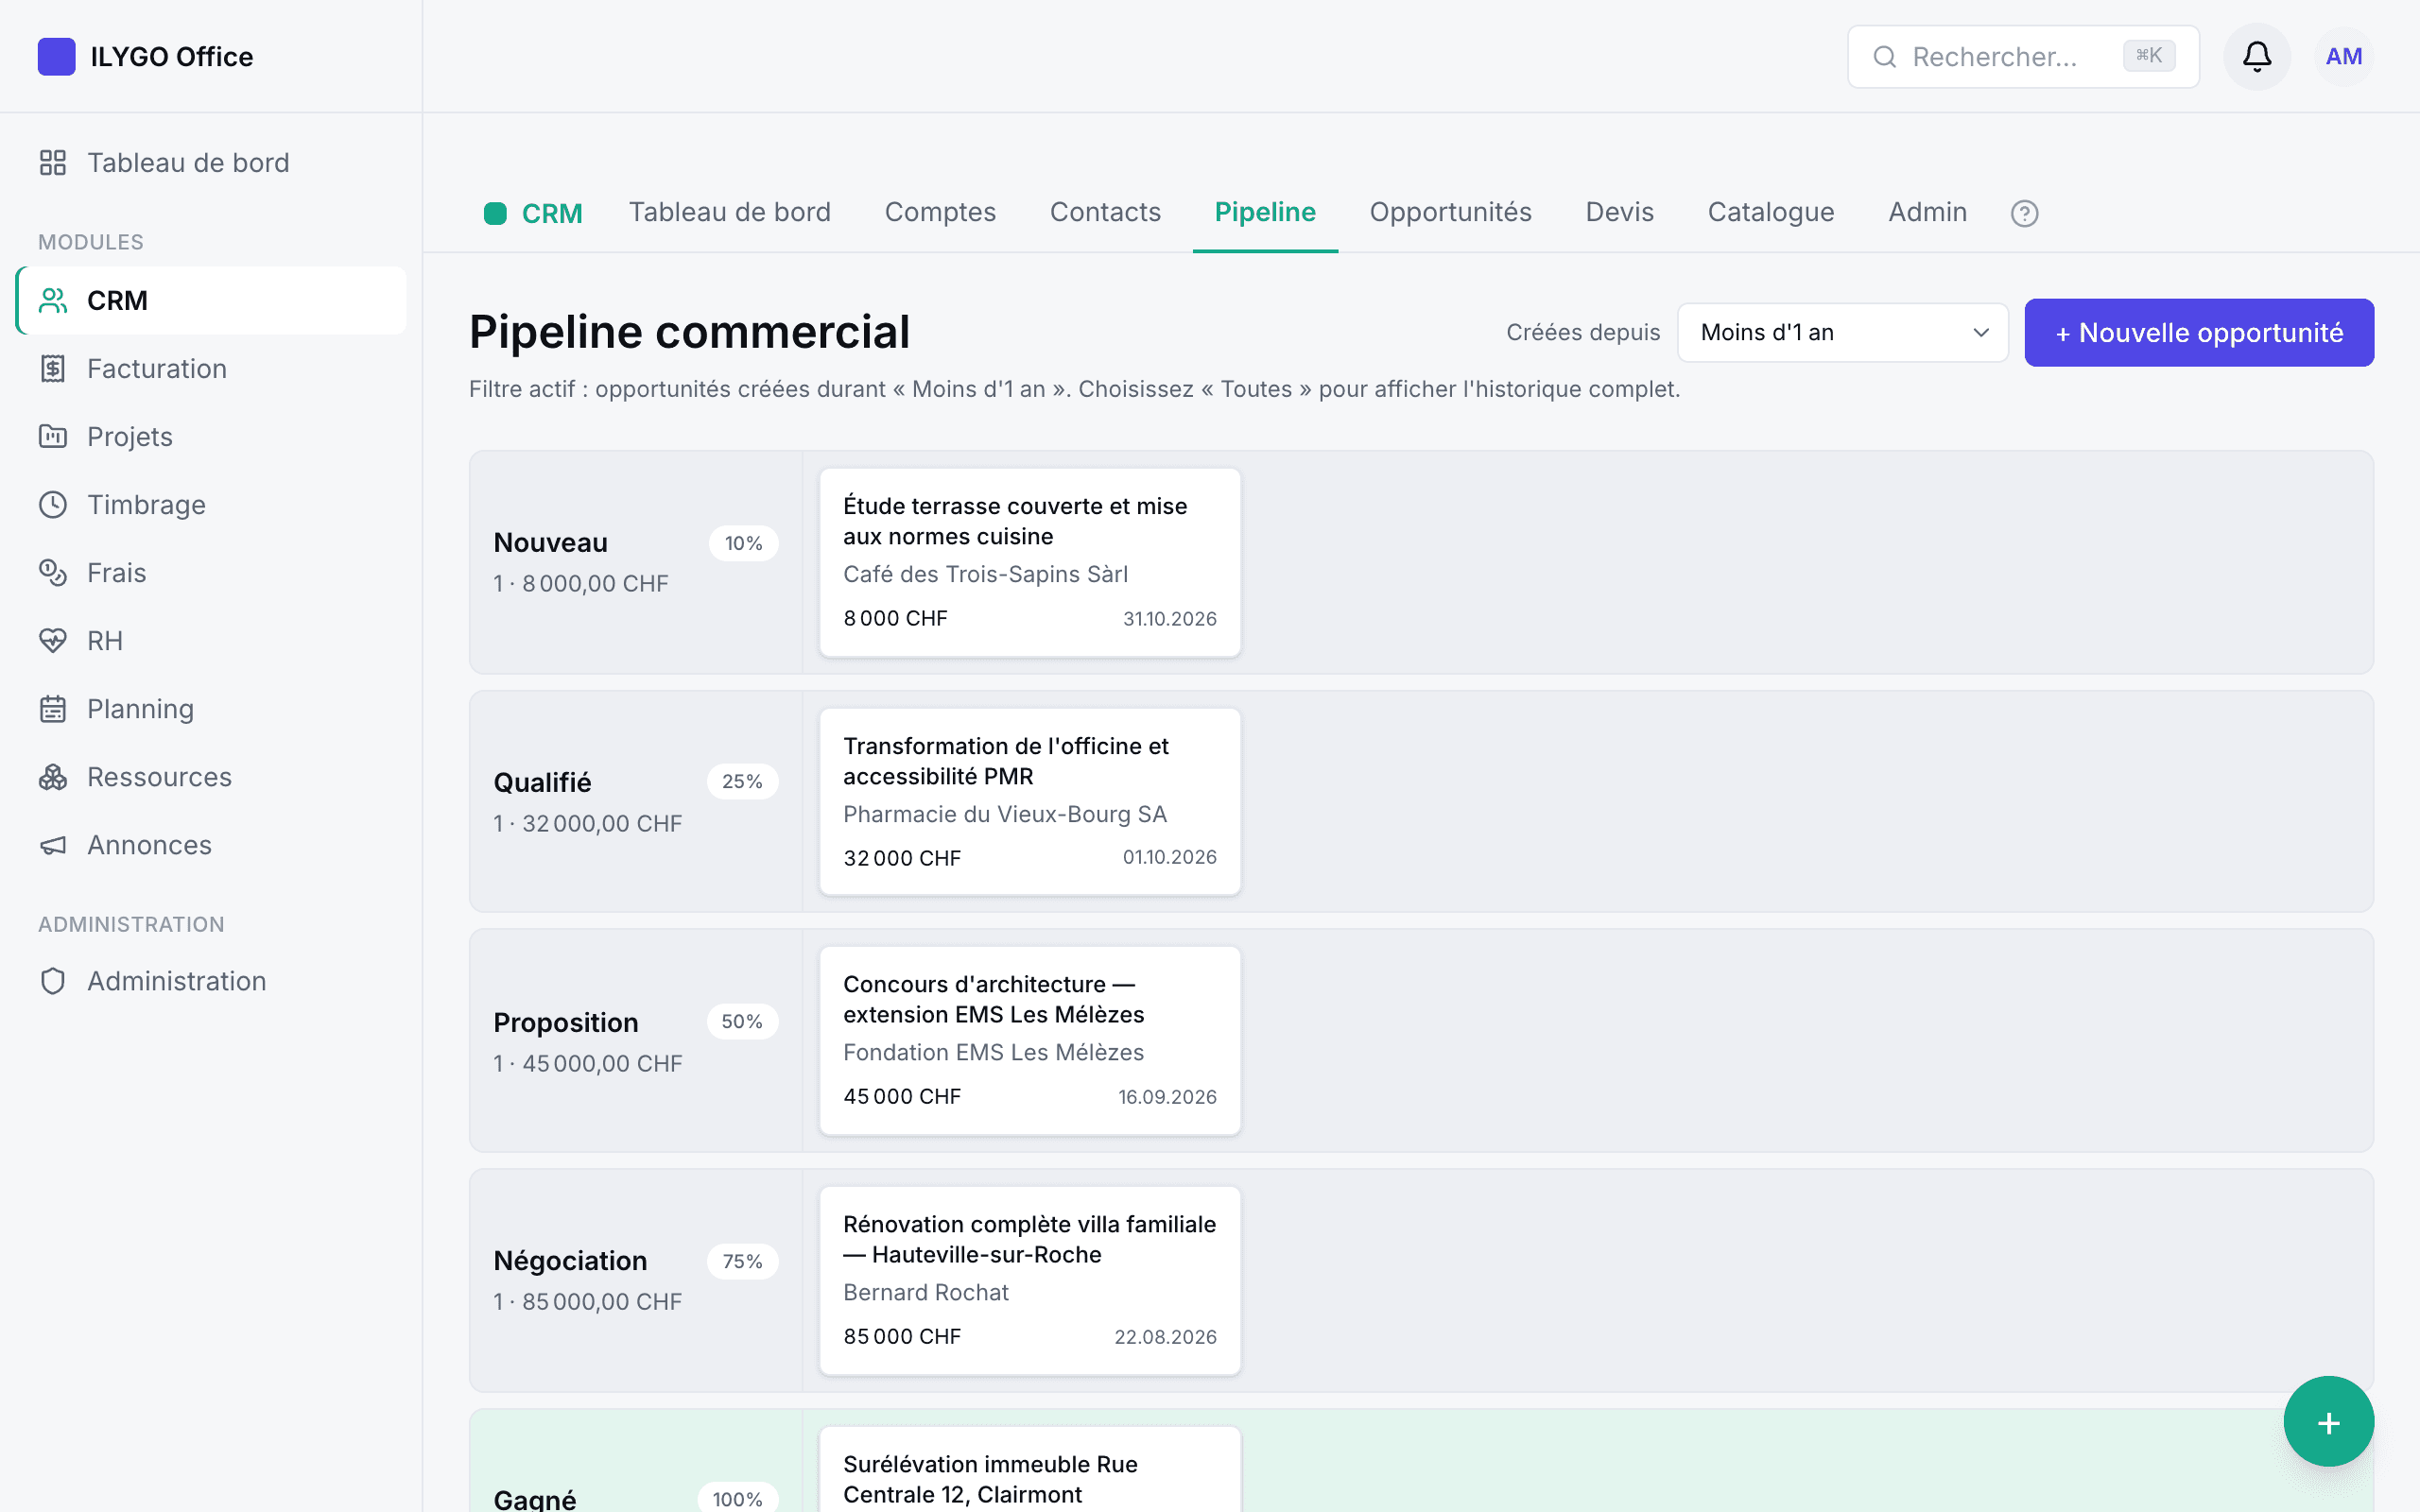Click the Ressources cubes icon
The width and height of the screenshot is (2420, 1512).
pos(53,776)
